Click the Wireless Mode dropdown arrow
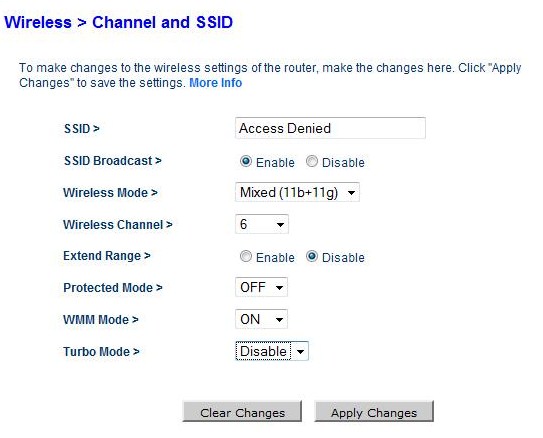Viewport: 543px width, 438px height. click(x=351, y=193)
